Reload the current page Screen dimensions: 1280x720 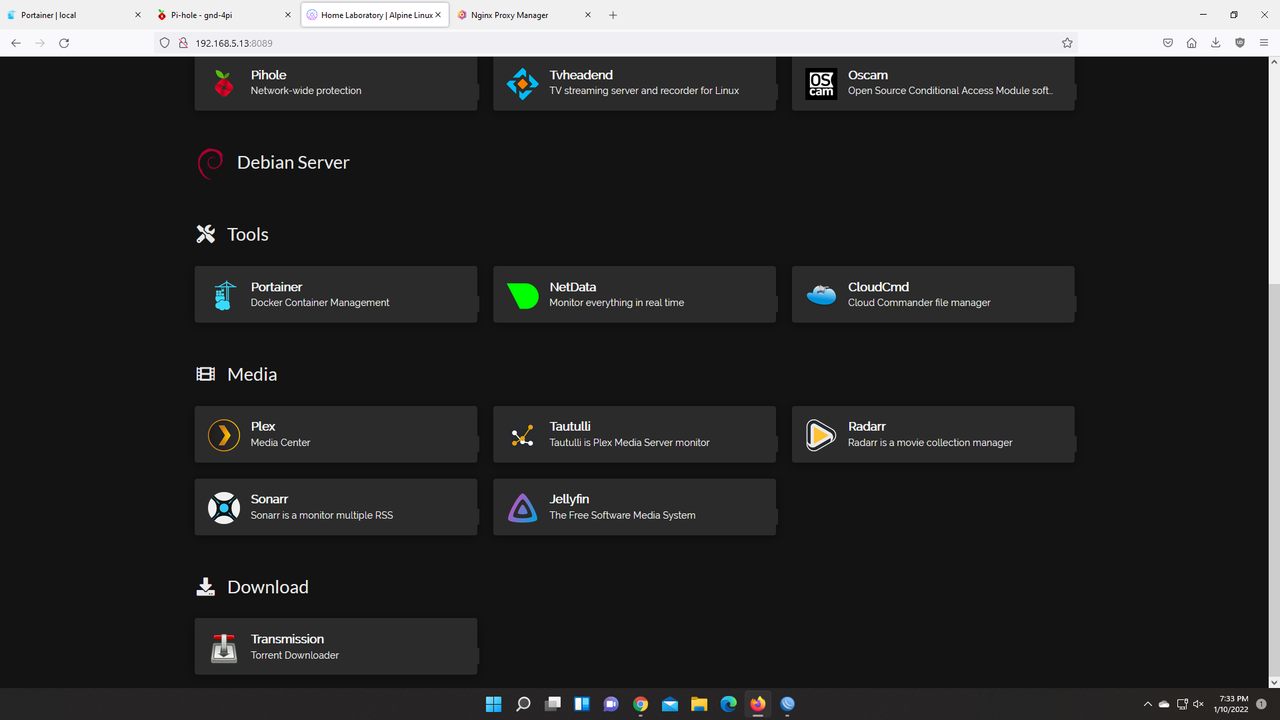point(64,43)
